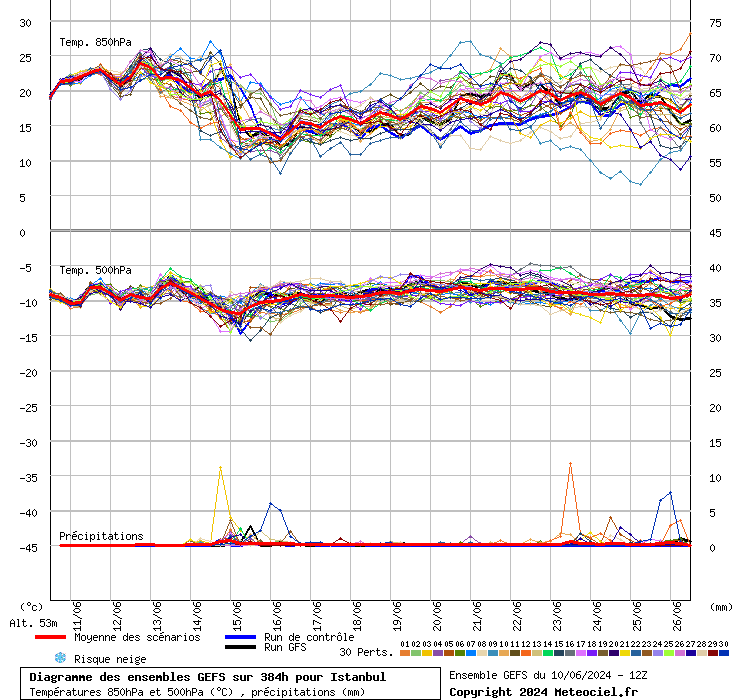
Task: Select perturbation 30 blue swatch
Action: [x=723, y=653]
